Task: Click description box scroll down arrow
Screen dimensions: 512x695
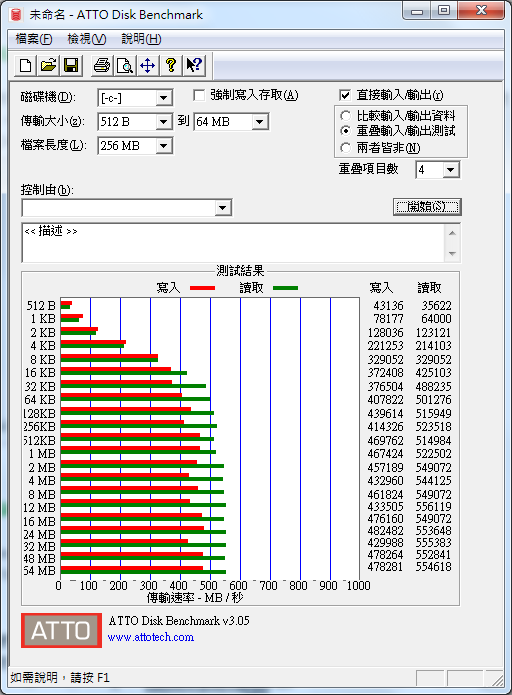Action: click(452, 254)
